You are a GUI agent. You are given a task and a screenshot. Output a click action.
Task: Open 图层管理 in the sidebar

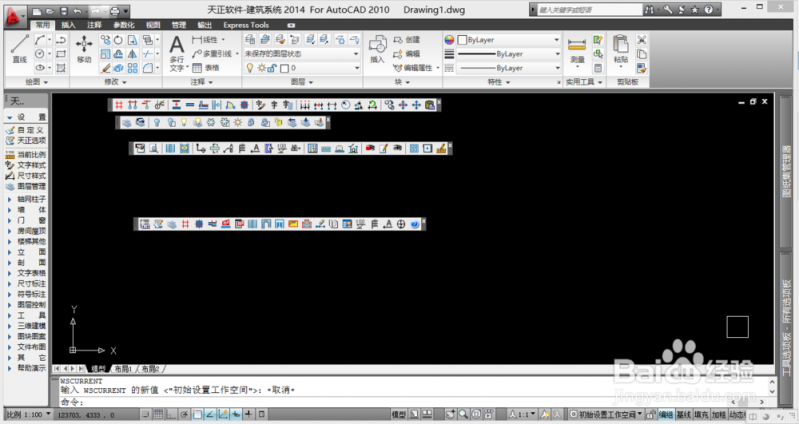point(26,186)
